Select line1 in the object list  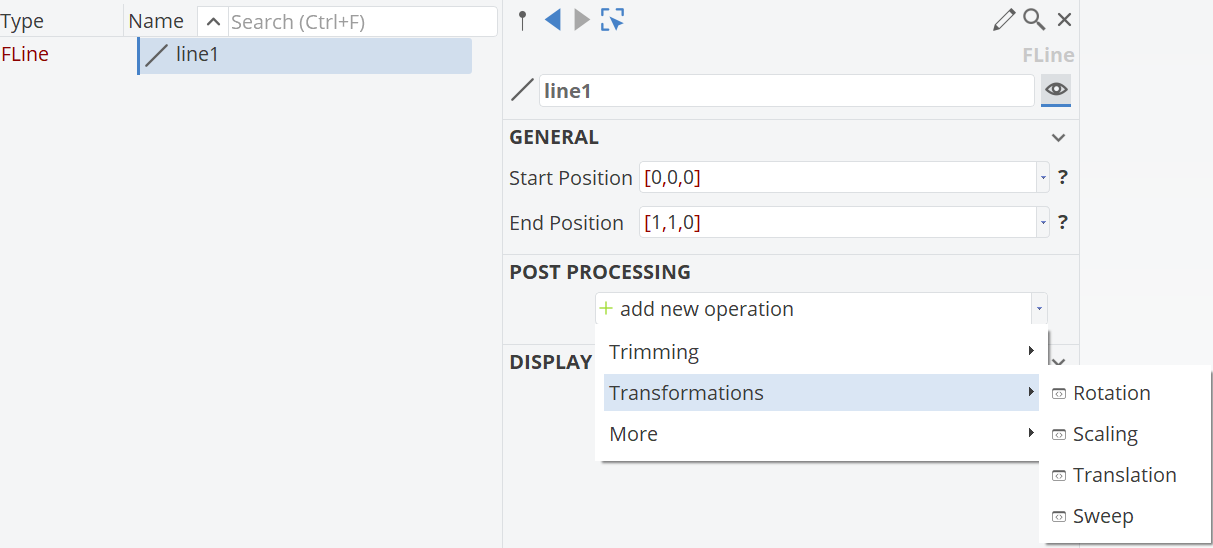pyautogui.click(x=305, y=55)
